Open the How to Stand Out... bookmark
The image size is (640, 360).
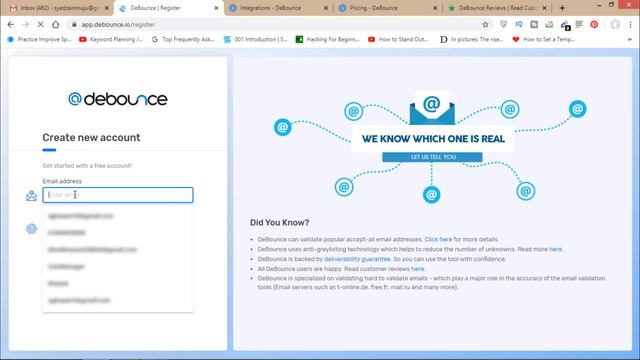[x=398, y=39]
